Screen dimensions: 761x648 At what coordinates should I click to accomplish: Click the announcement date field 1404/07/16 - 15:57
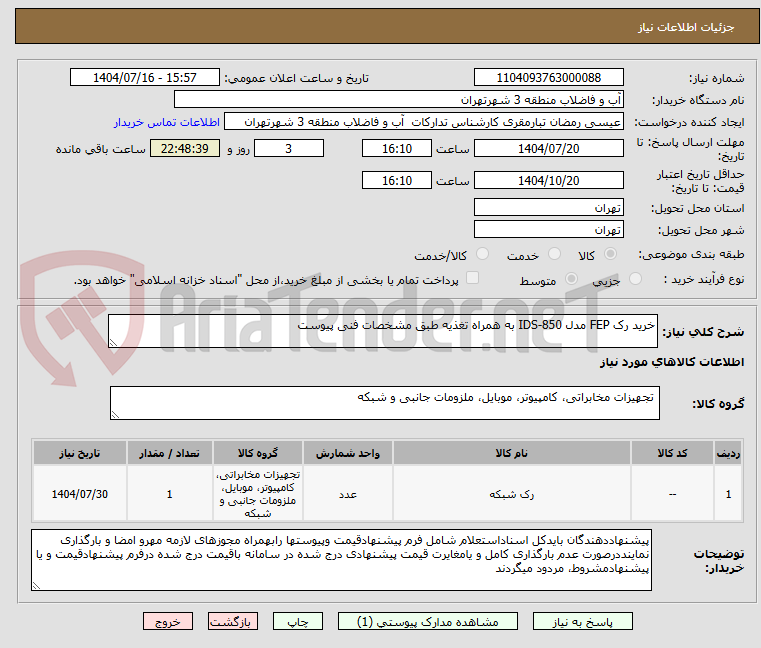click(145, 78)
